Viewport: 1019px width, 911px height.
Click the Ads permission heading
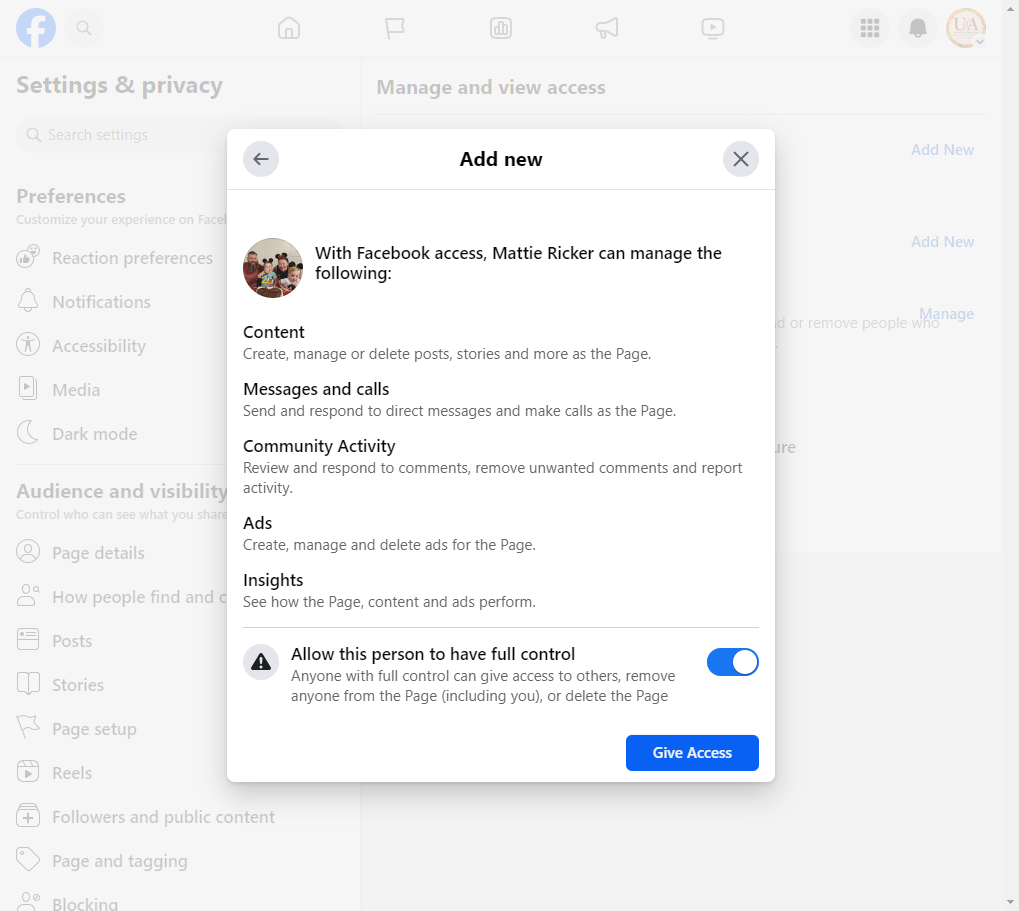tap(257, 523)
